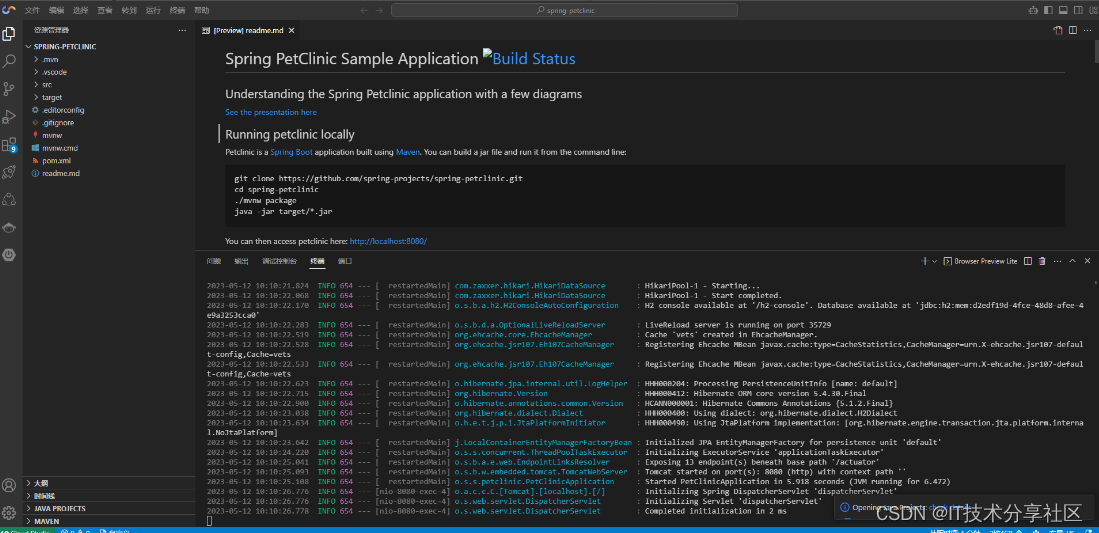The height and width of the screenshot is (533, 1099).
Task: Maximize the terminal panel with up chevron
Action: point(1072,261)
